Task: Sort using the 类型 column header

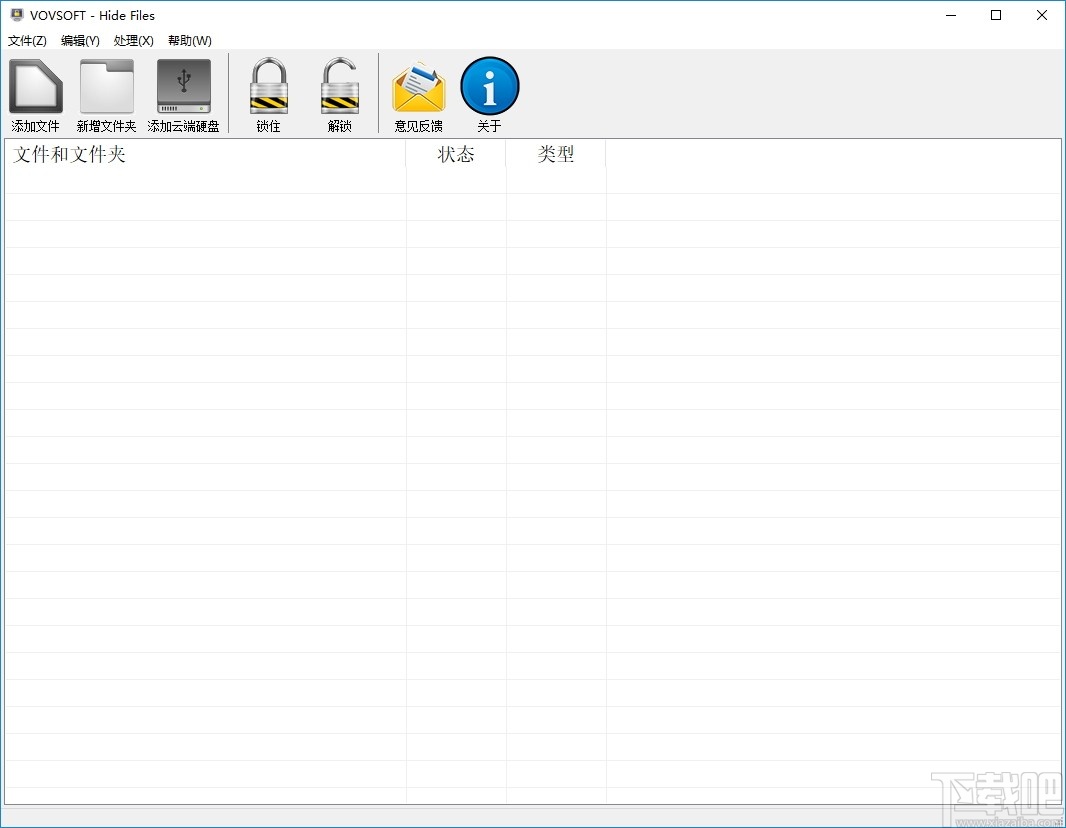Action: tap(555, 156)
